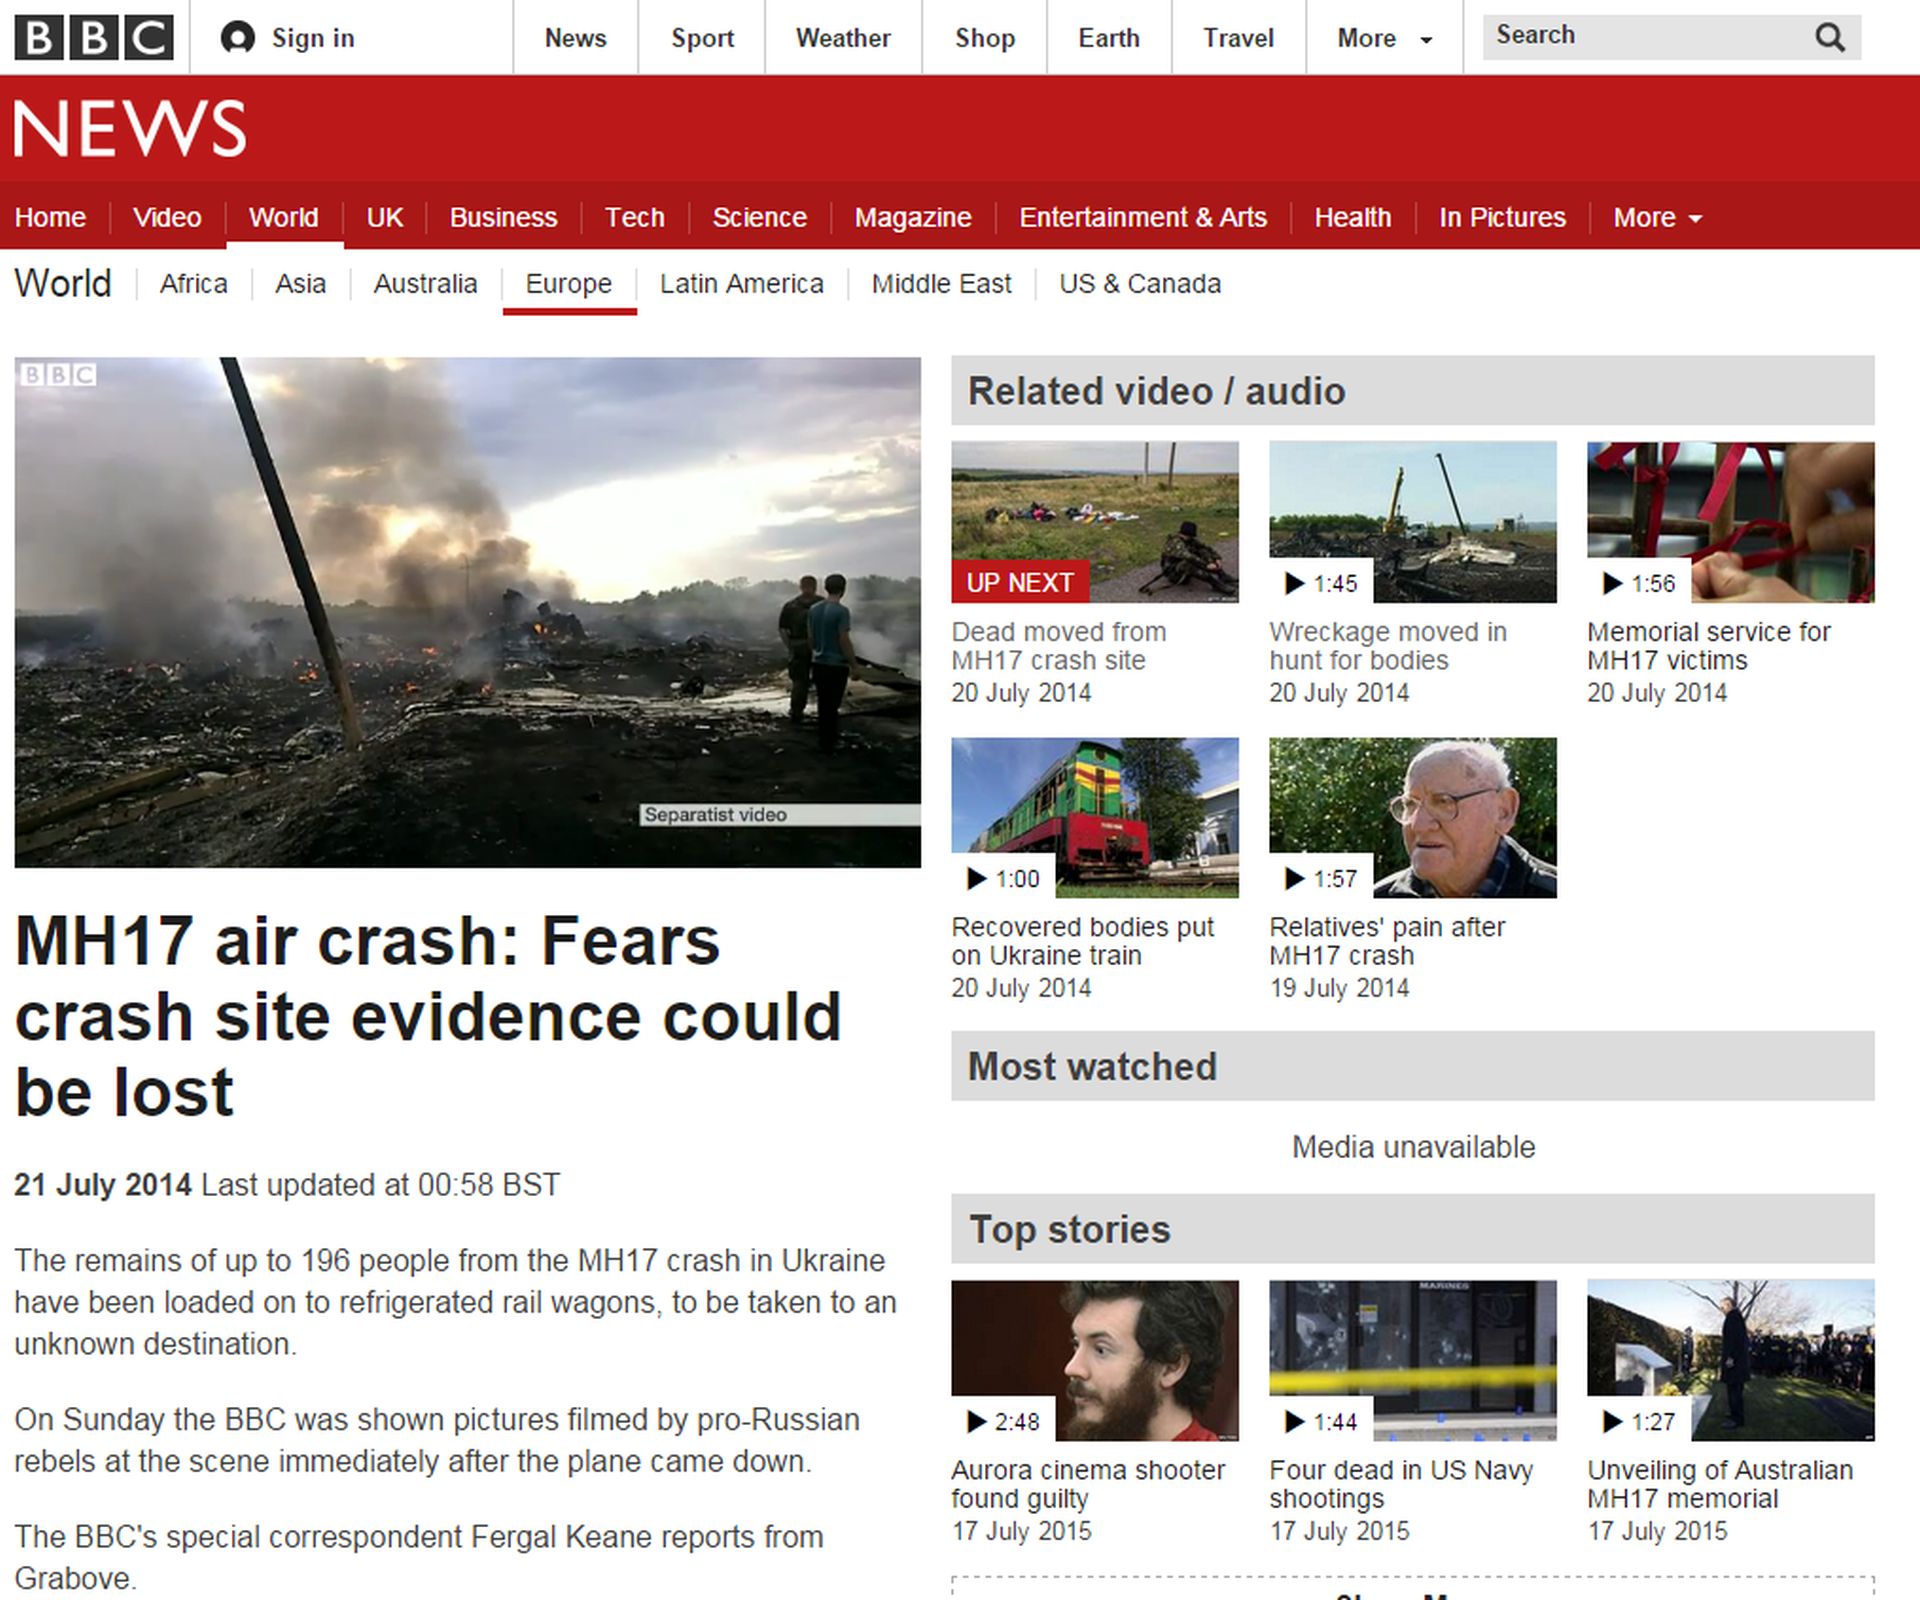Image resolution: width=1920 pixels, height=1600 pixels.
Task: Click the UP NEXT video thumbnail
Action: click(1094, 522)
